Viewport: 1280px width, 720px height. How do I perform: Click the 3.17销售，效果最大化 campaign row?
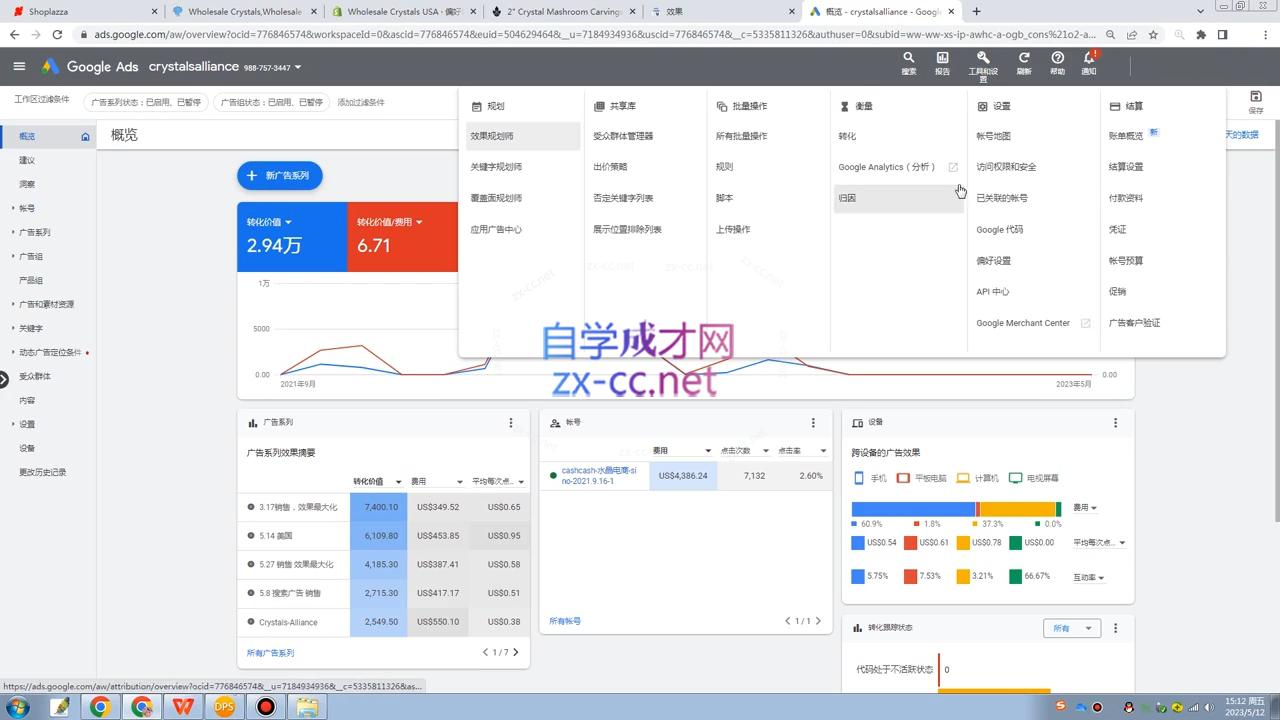[383, 507]
